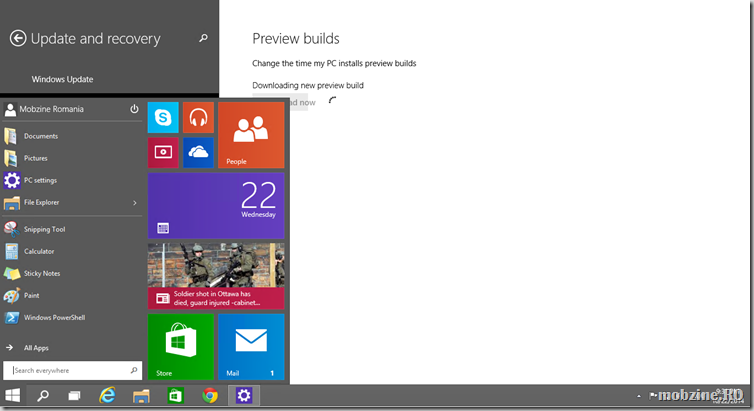754x411 pixels.
Task: Open Sticky Notes
Action: pos(72,274)
